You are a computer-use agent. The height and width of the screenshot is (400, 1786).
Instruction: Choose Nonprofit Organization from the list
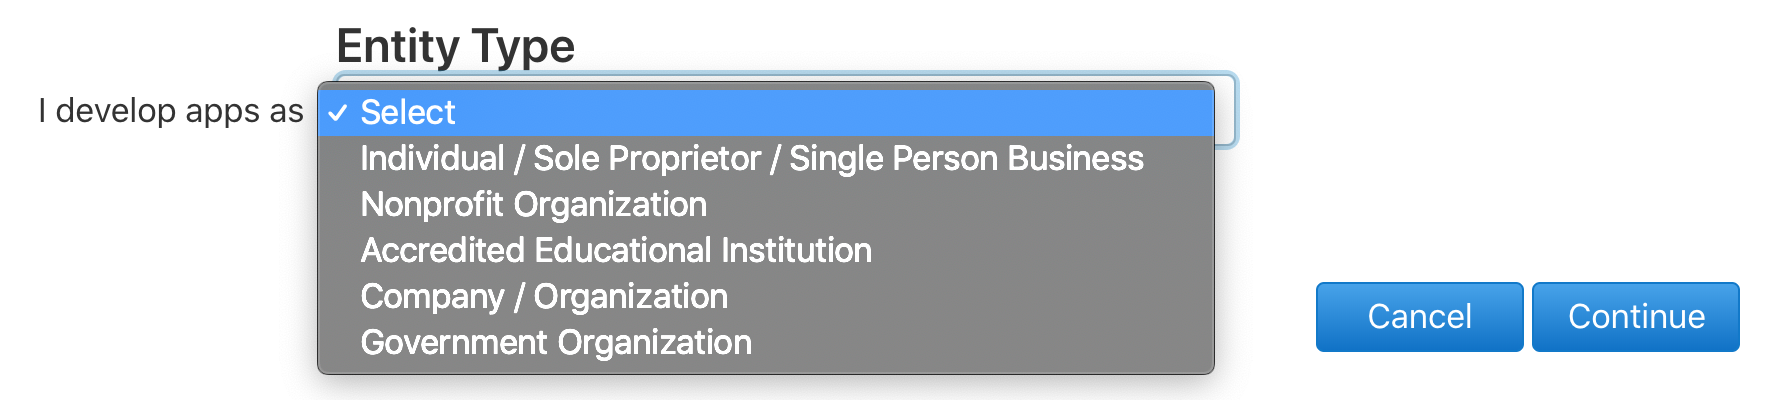(533, 205)
